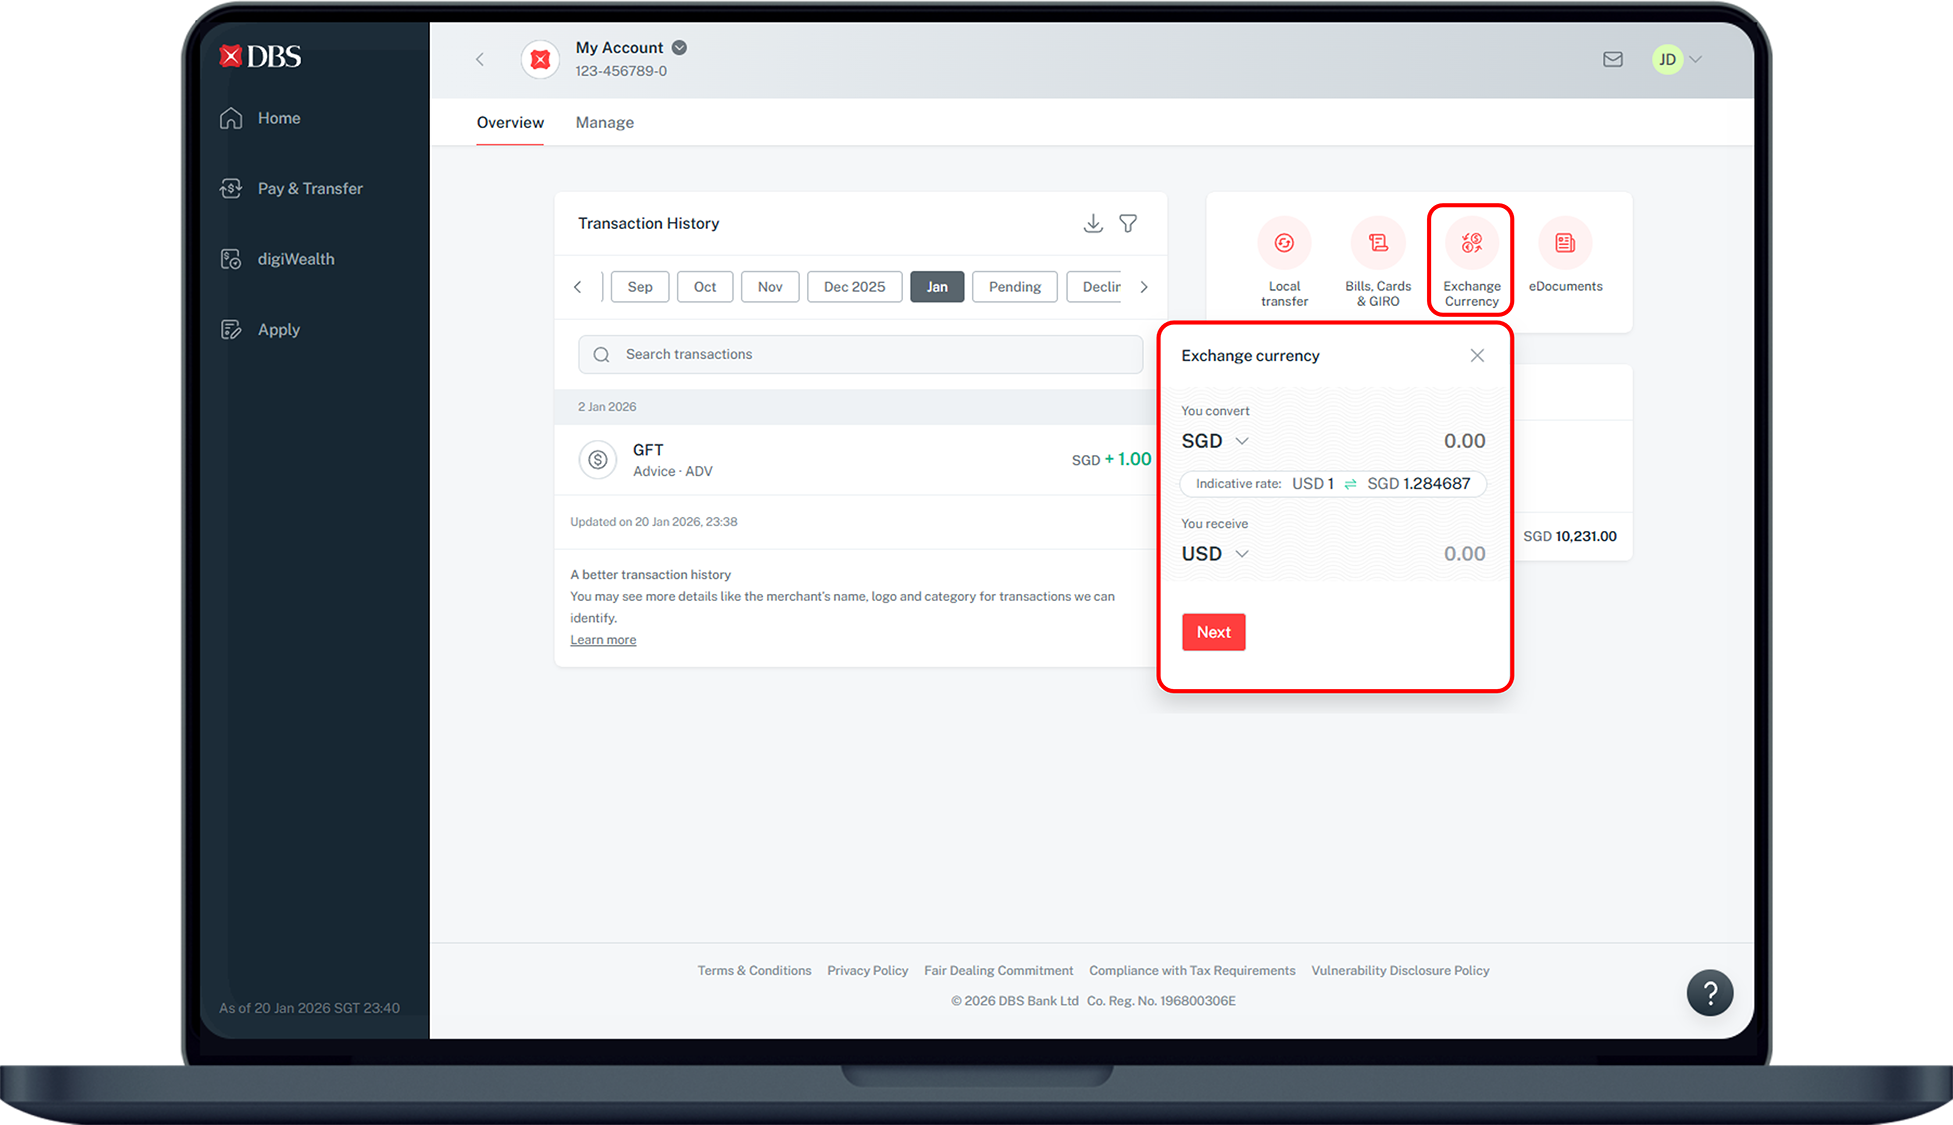1953x1125 pixels.
Task: Open Pay & Transfer in sidebar
Action: click(x=309, y=188)
